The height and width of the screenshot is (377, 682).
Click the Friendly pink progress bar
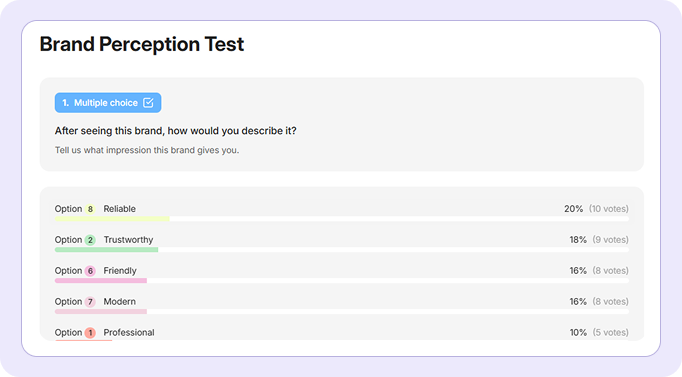101,280
